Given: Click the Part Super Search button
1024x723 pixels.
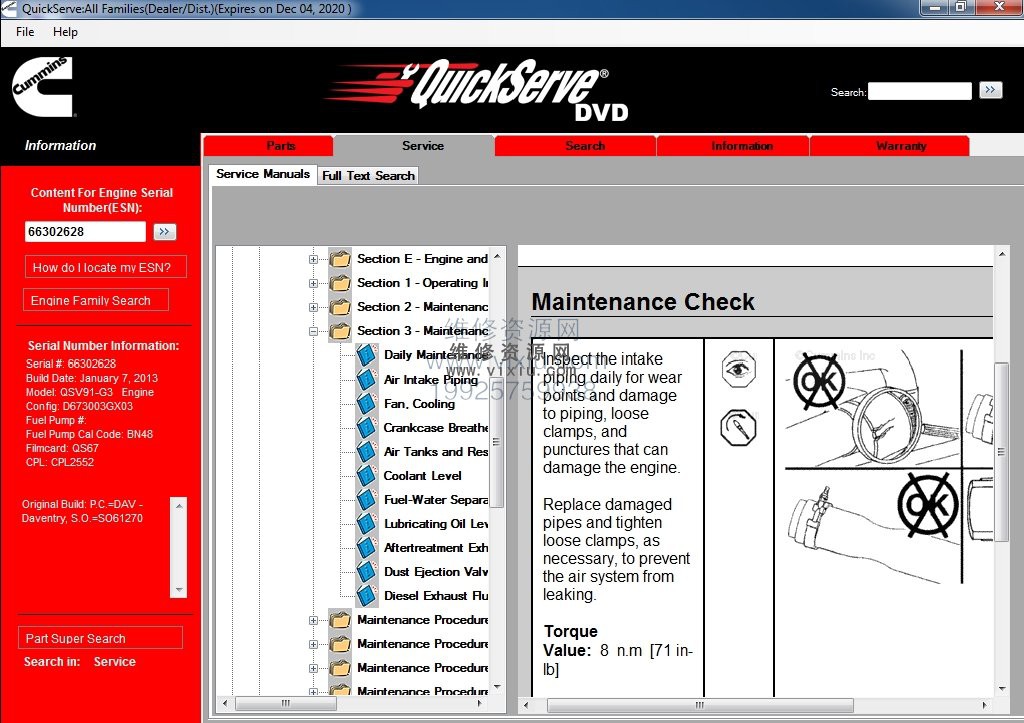Looking at the screenshot, I should [101, 638].
